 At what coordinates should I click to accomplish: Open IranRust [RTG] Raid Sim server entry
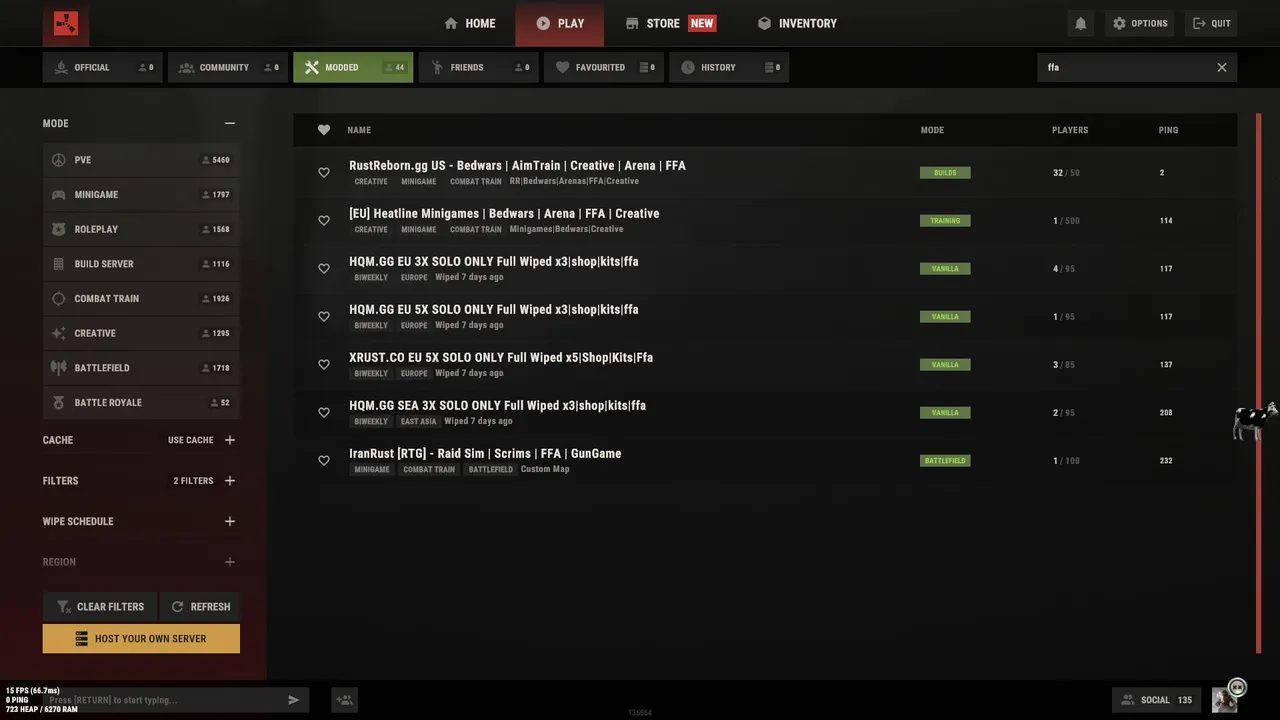[765, 461]
